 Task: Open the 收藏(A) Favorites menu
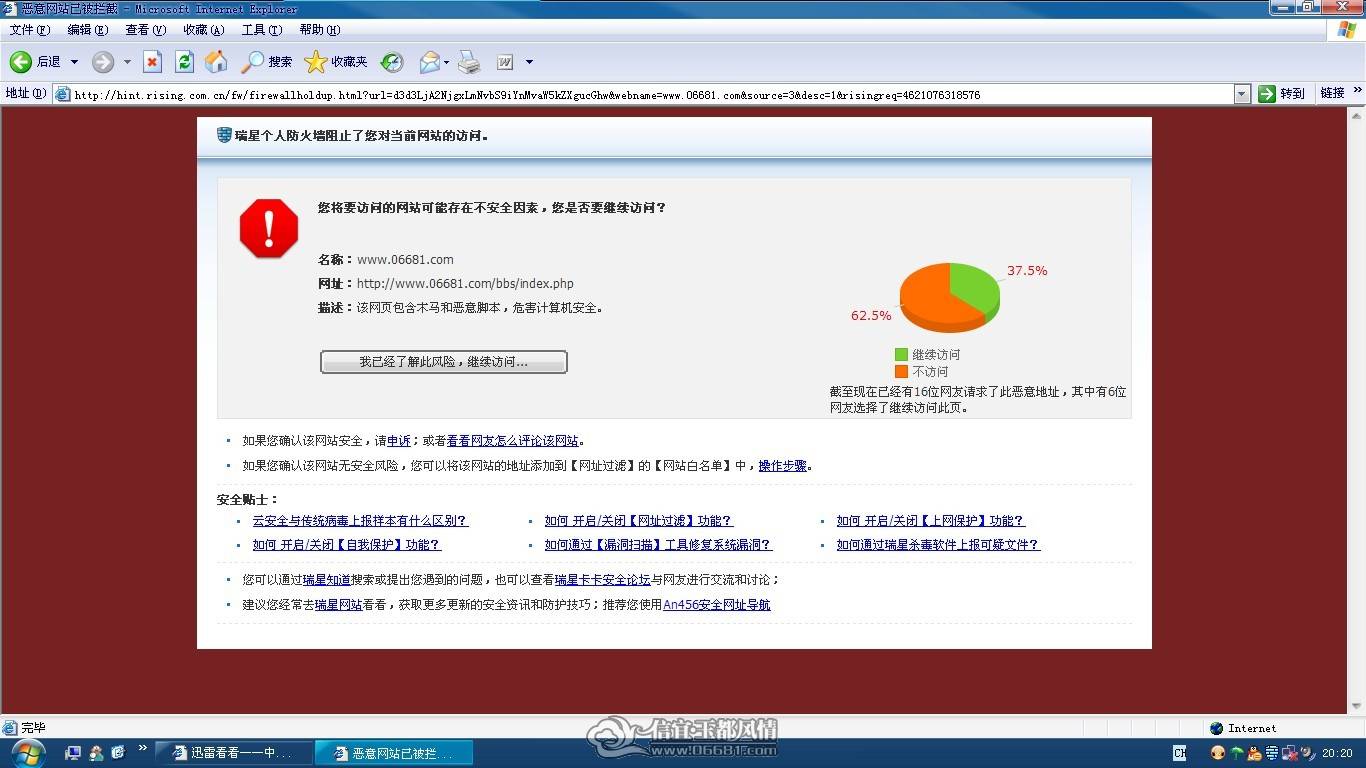click(x=204, y=30)
